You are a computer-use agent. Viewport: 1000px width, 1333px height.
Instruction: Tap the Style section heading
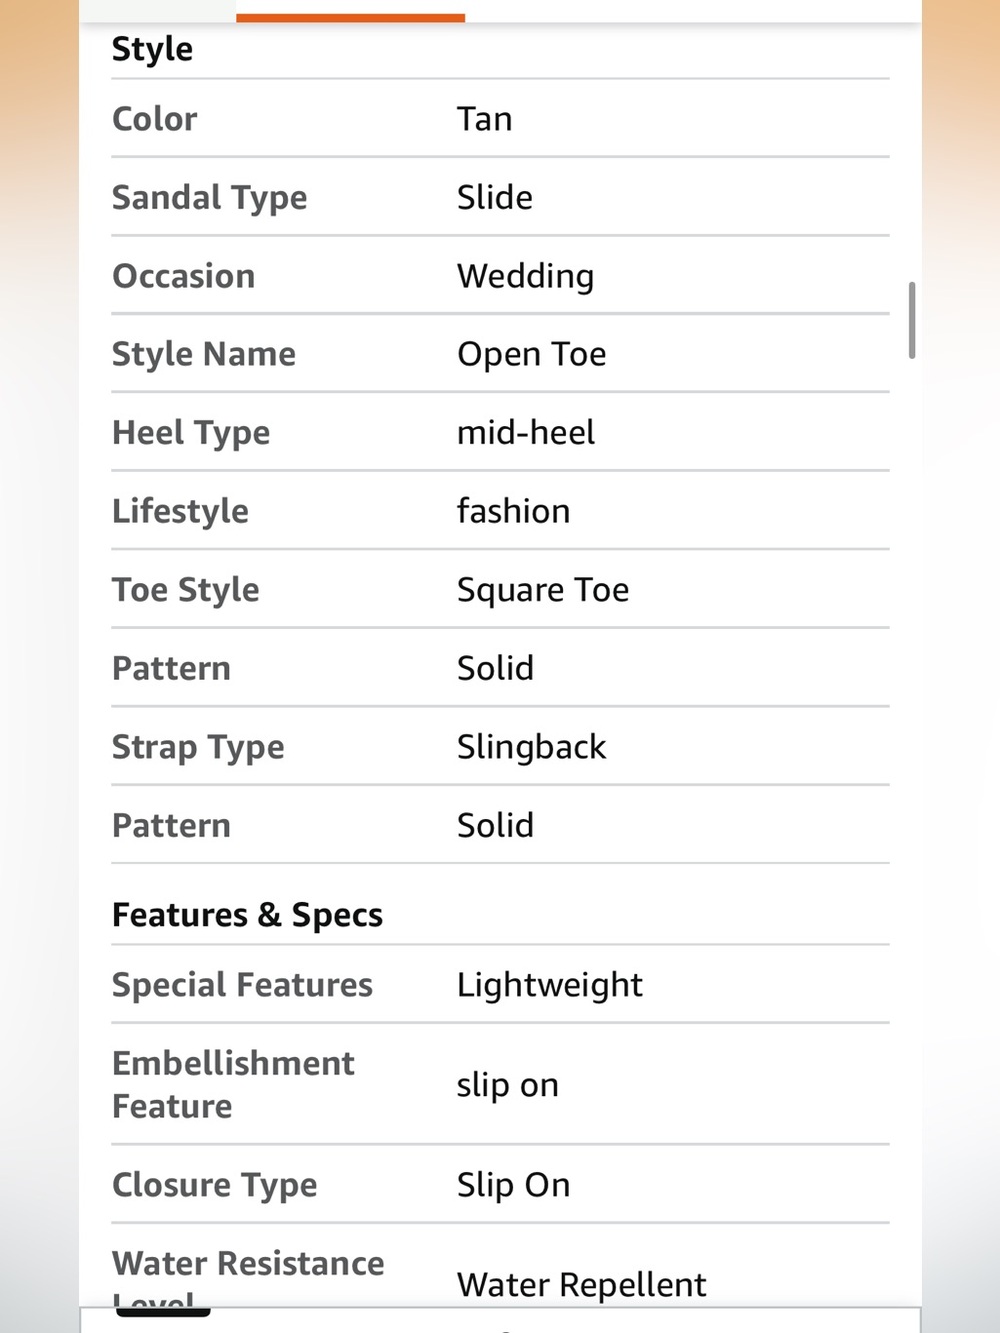point(152,49)
